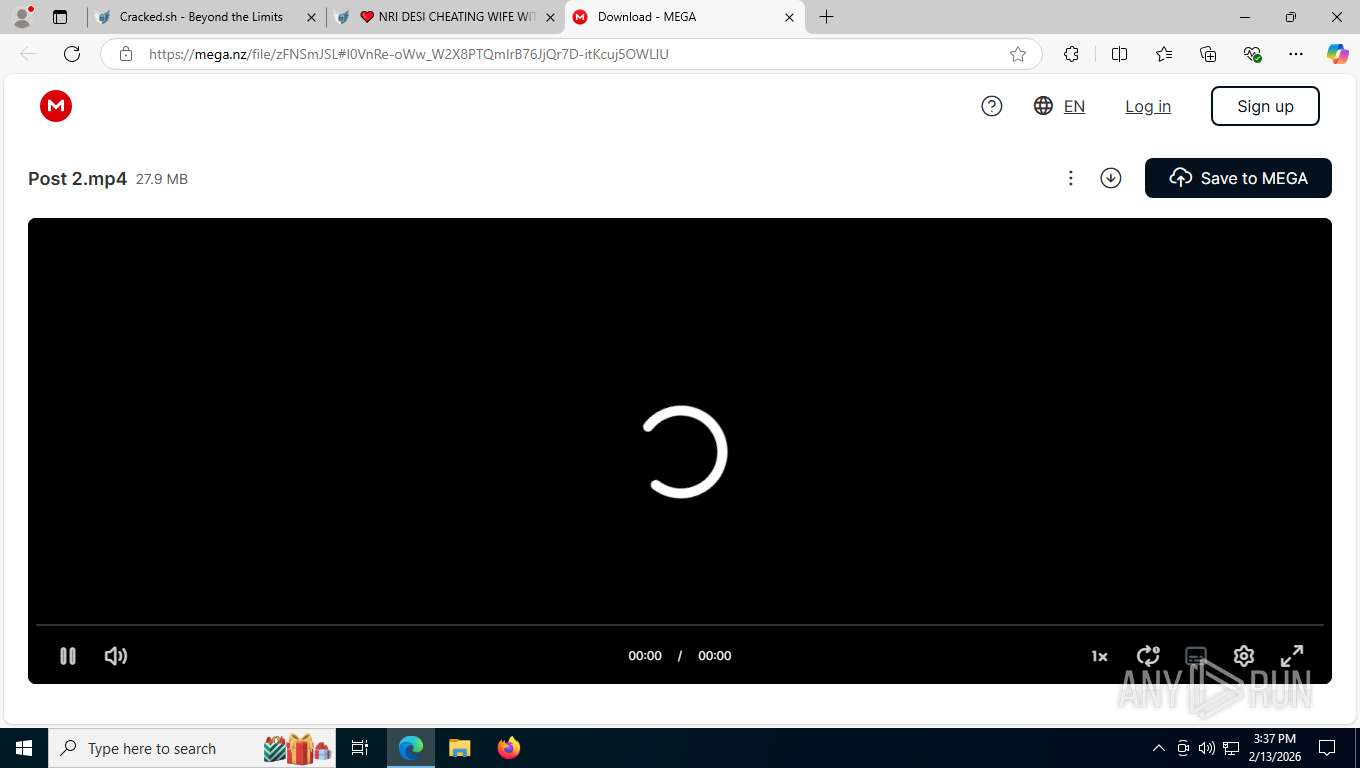Launch Firefox from the taskbar
Image resolution: width=1360 pixels, height=768 pixels.
pyautogui.click(x=509, y=748)
